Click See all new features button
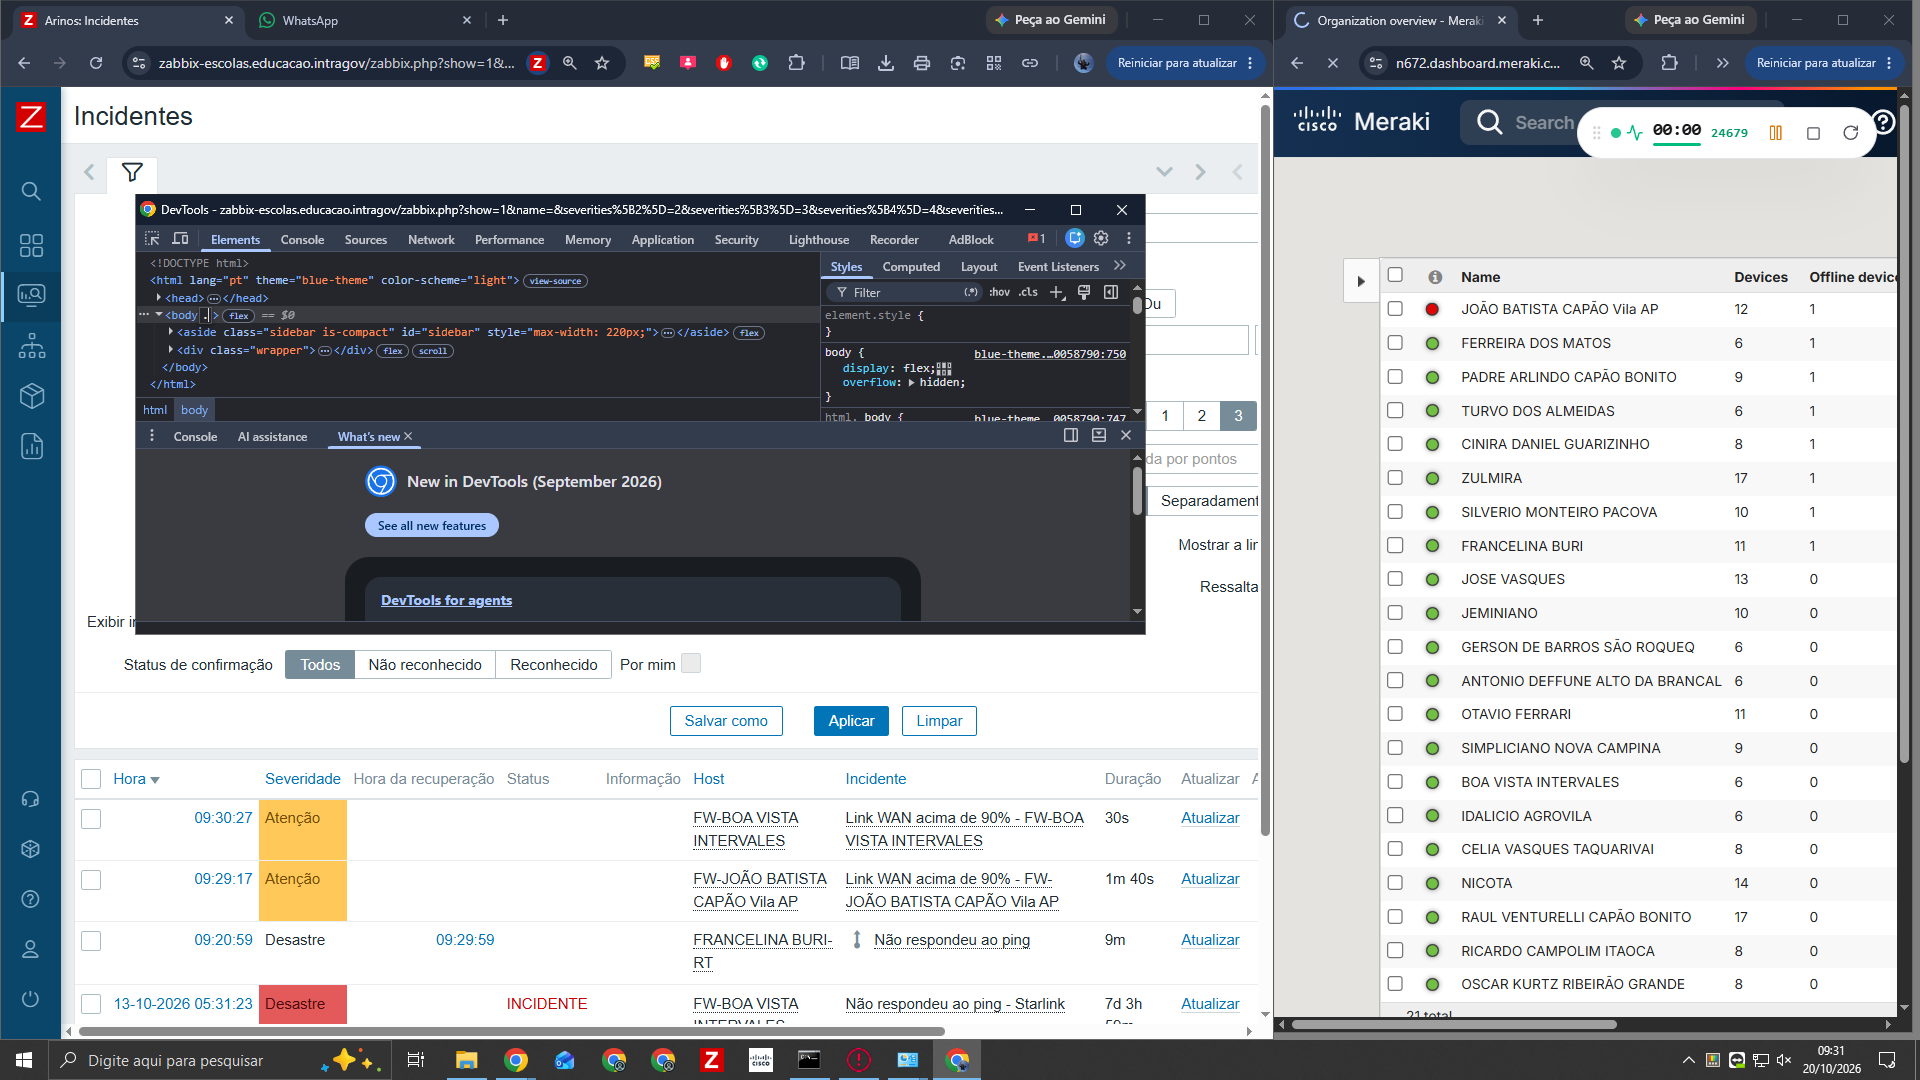 tap(432, 526)
